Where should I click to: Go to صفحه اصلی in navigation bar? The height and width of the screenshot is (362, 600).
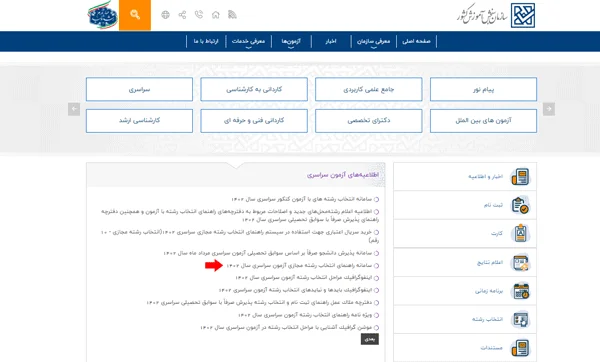click(416, 41)
